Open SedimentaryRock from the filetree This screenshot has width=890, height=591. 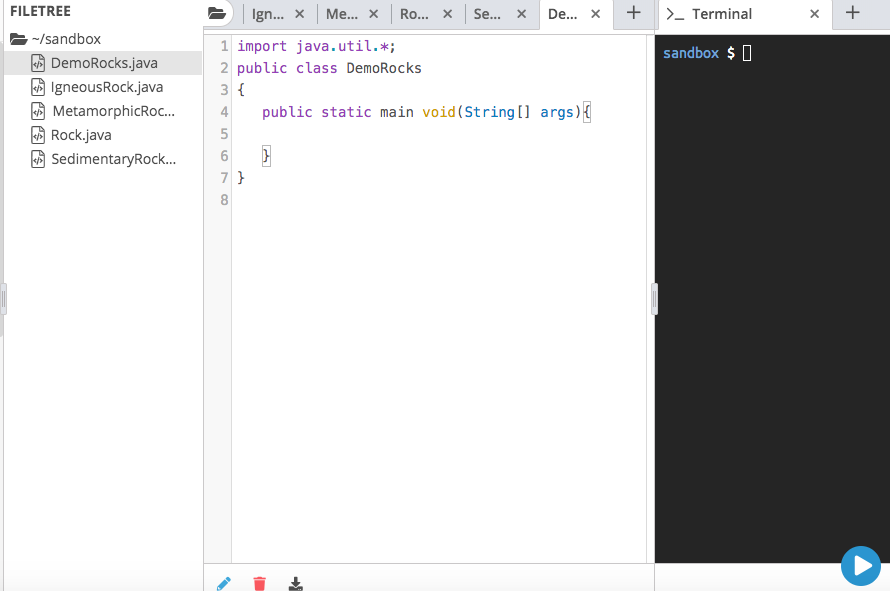click(x=109, y=158)
